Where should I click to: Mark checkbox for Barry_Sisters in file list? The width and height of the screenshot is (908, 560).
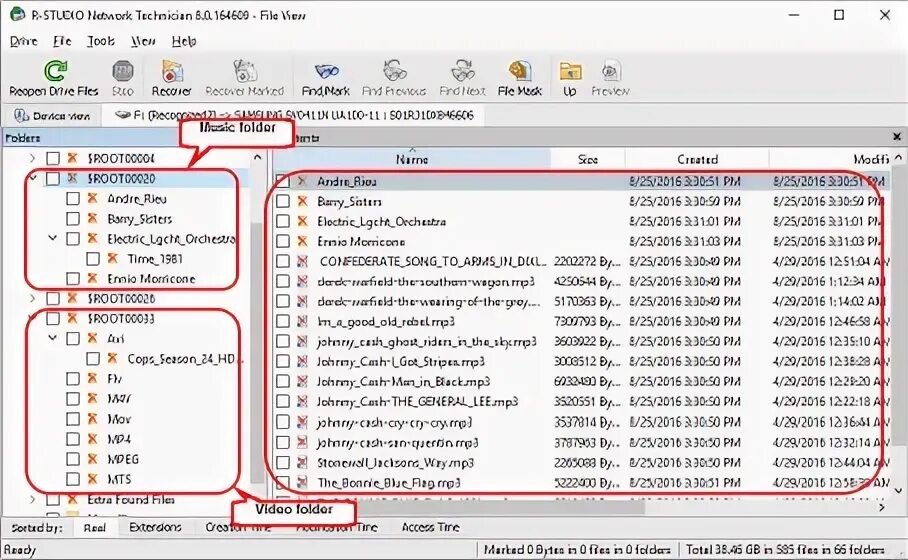[x=283, y=202]
